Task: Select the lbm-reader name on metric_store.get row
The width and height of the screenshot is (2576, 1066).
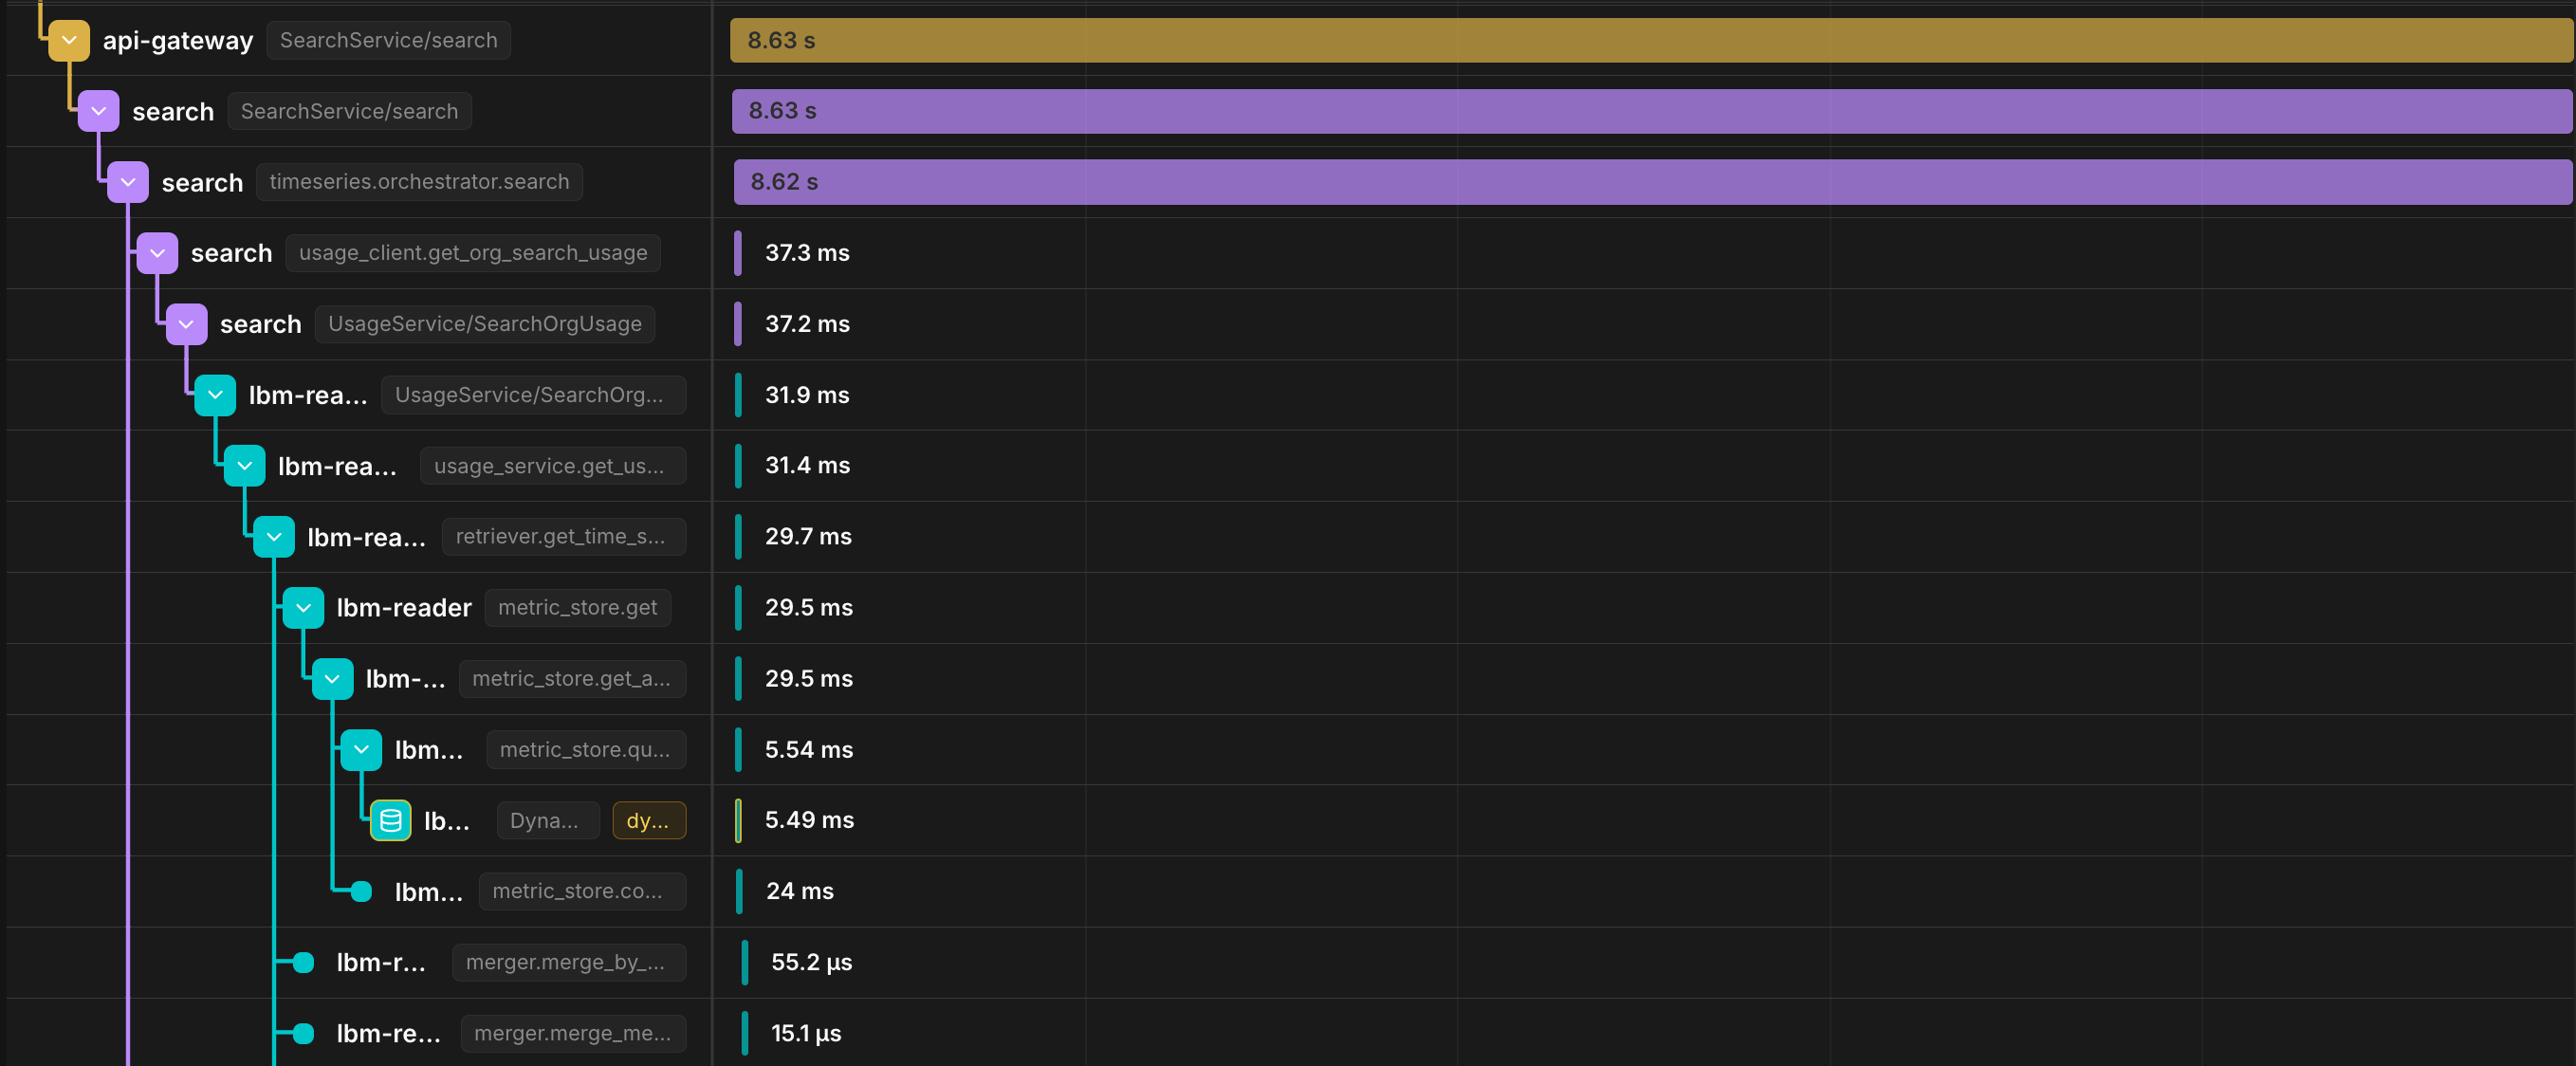Action: pyautogui.click(x=404, y=608)
